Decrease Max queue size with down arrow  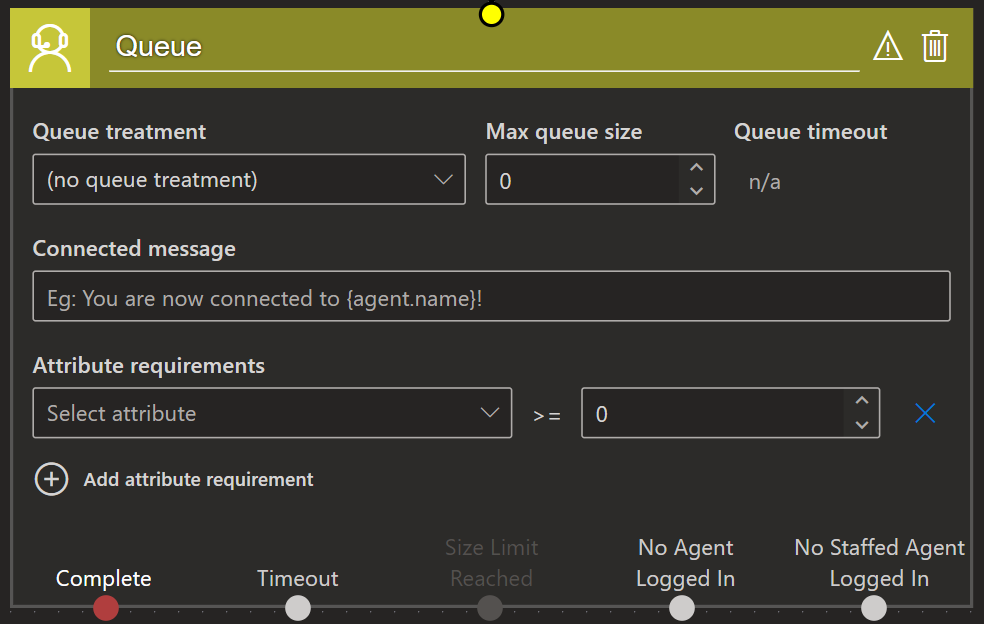(697, 191)
